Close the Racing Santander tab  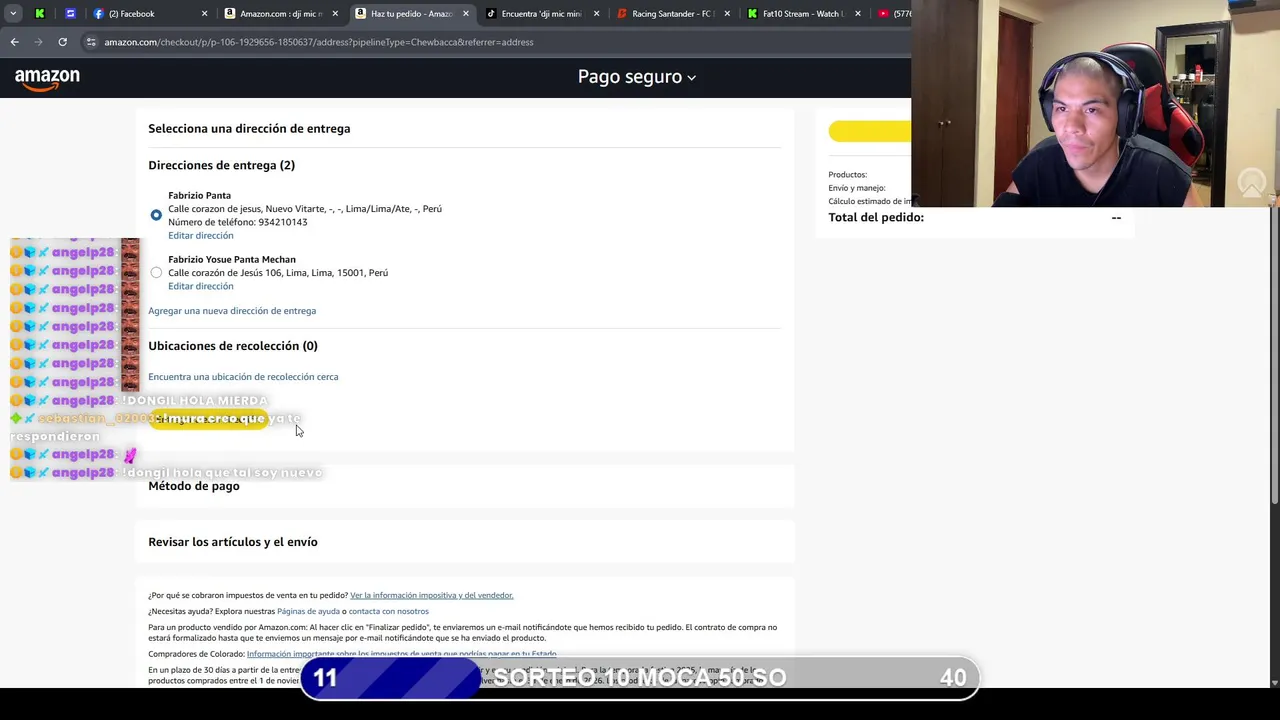pos(727,14)
